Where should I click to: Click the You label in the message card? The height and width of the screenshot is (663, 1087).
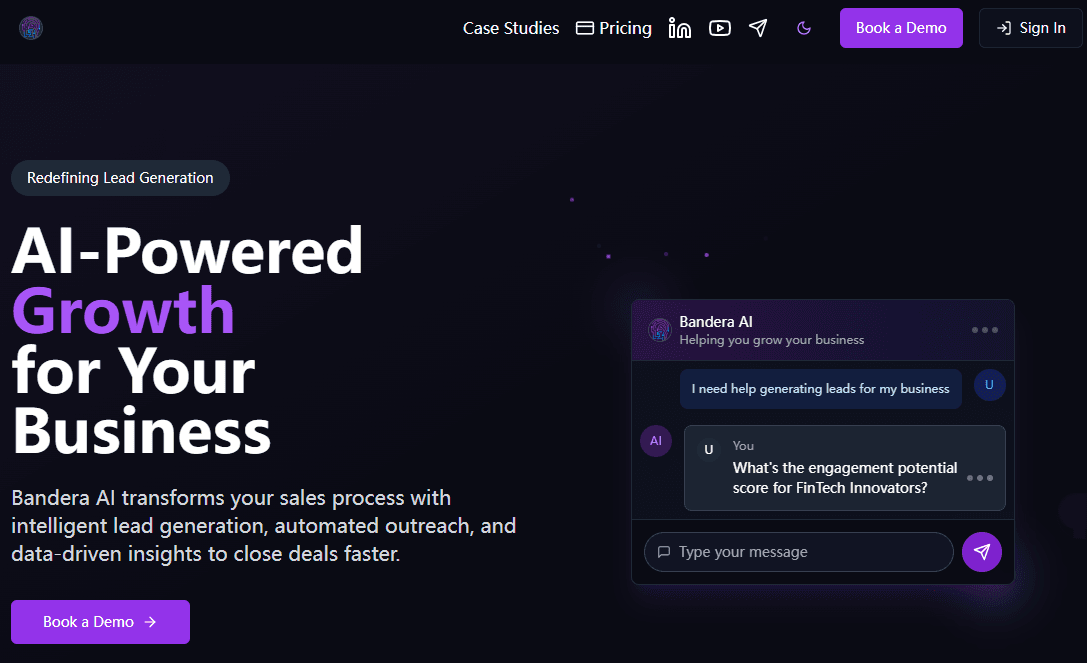click(743, 446)
